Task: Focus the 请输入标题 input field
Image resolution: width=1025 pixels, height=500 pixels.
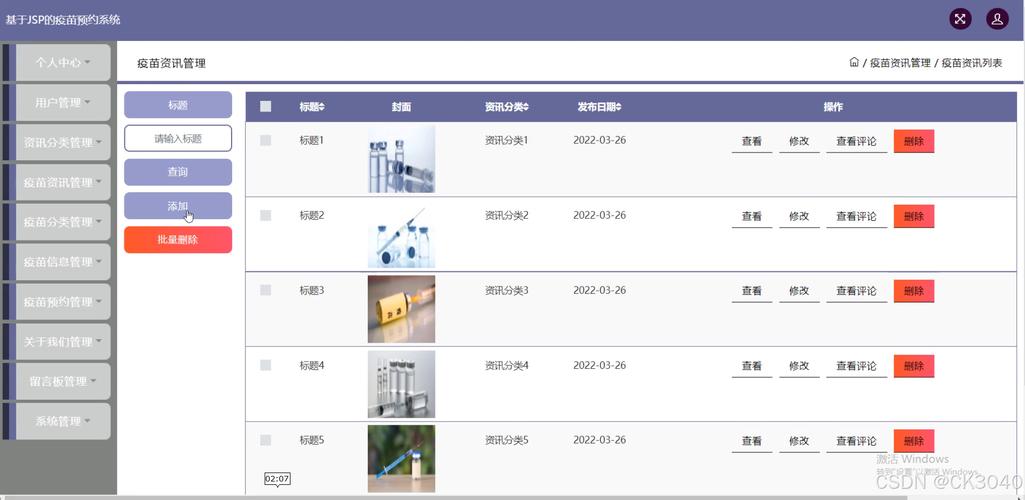Action: coord(178,139)
